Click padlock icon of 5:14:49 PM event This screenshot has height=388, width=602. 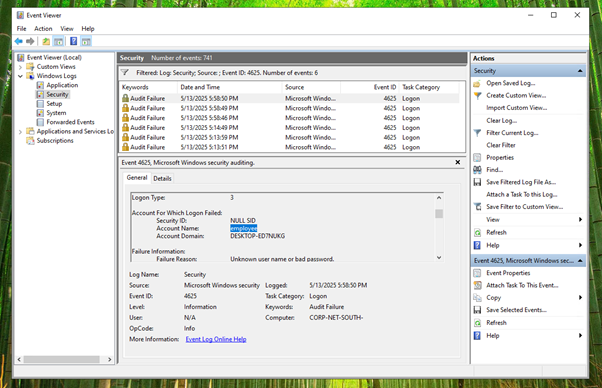click(125, 127)
